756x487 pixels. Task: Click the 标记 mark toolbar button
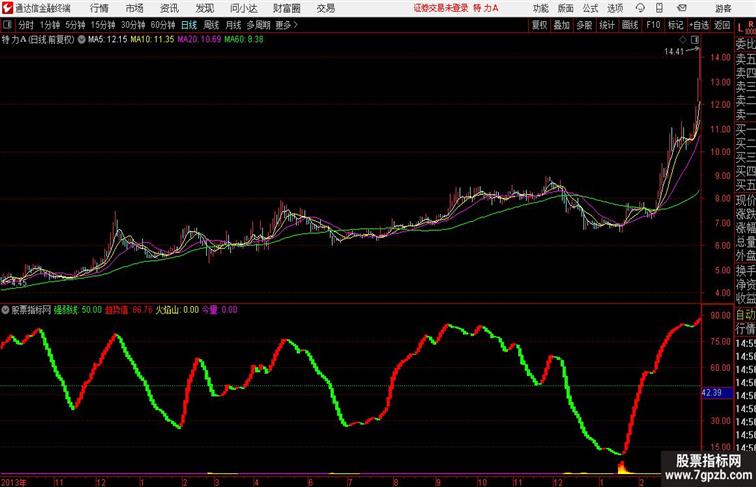click(675, 25)
